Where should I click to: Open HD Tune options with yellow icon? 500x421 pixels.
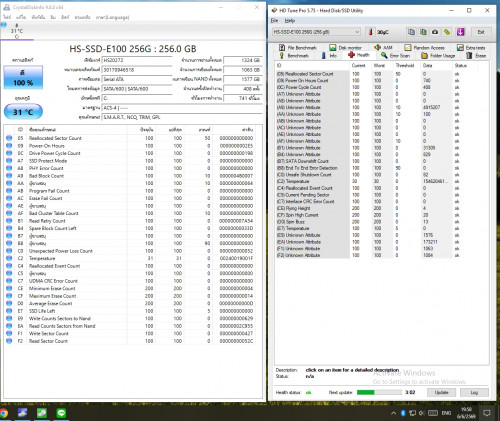(x=447, y=32)
